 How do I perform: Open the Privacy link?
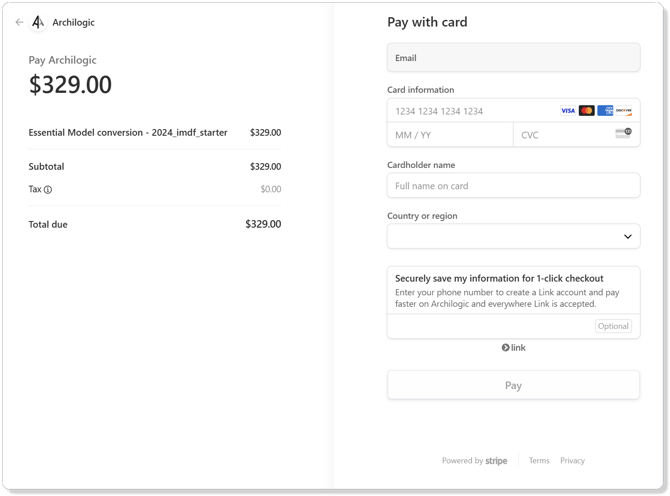coord(572,461)
